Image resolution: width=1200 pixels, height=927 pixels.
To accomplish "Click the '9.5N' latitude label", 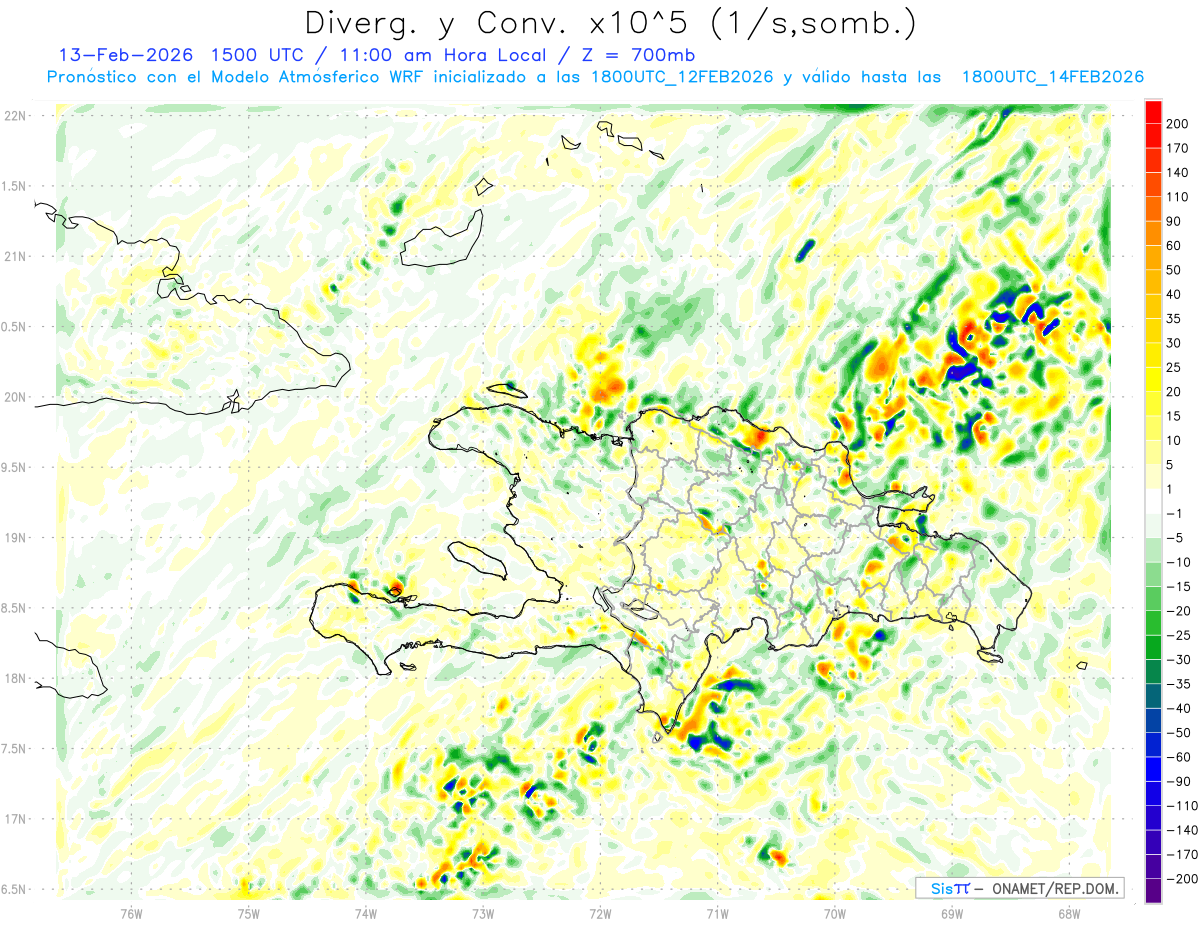I will (15, 468).
